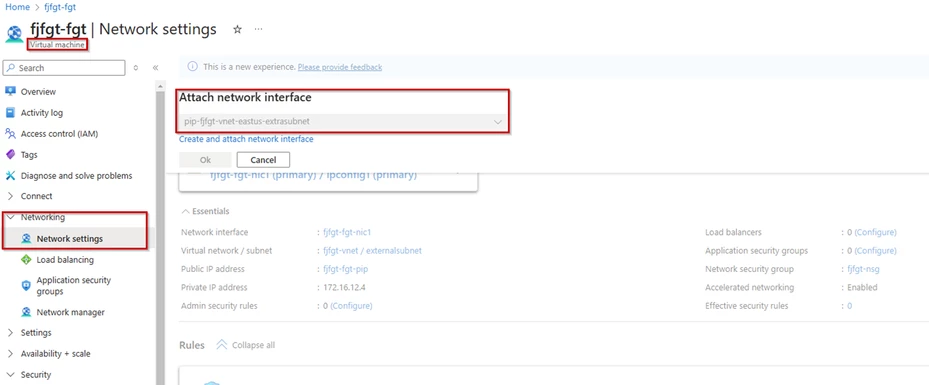The image size is (929, 385).
Task: Expand the Settings section
Action: (10, 332)
